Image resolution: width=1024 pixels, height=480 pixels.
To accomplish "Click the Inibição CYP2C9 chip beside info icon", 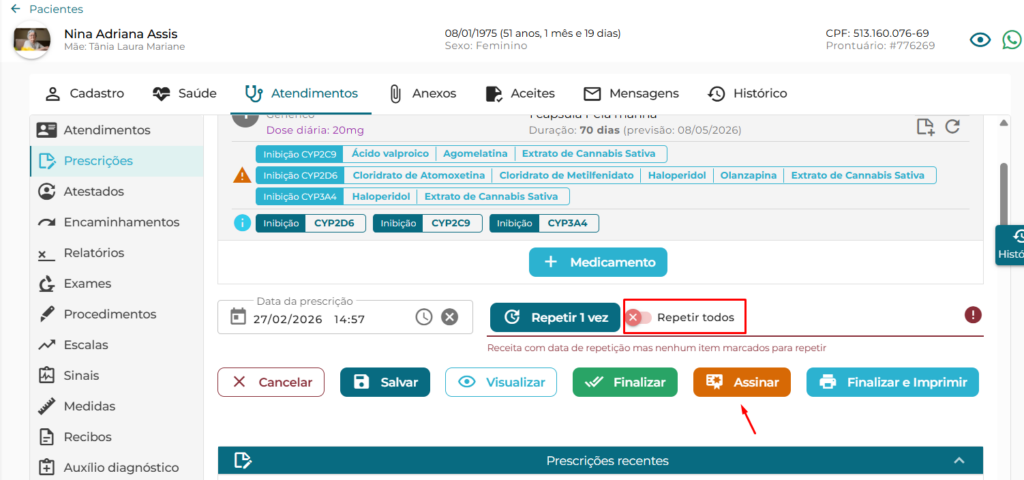I will pos(428,223).
